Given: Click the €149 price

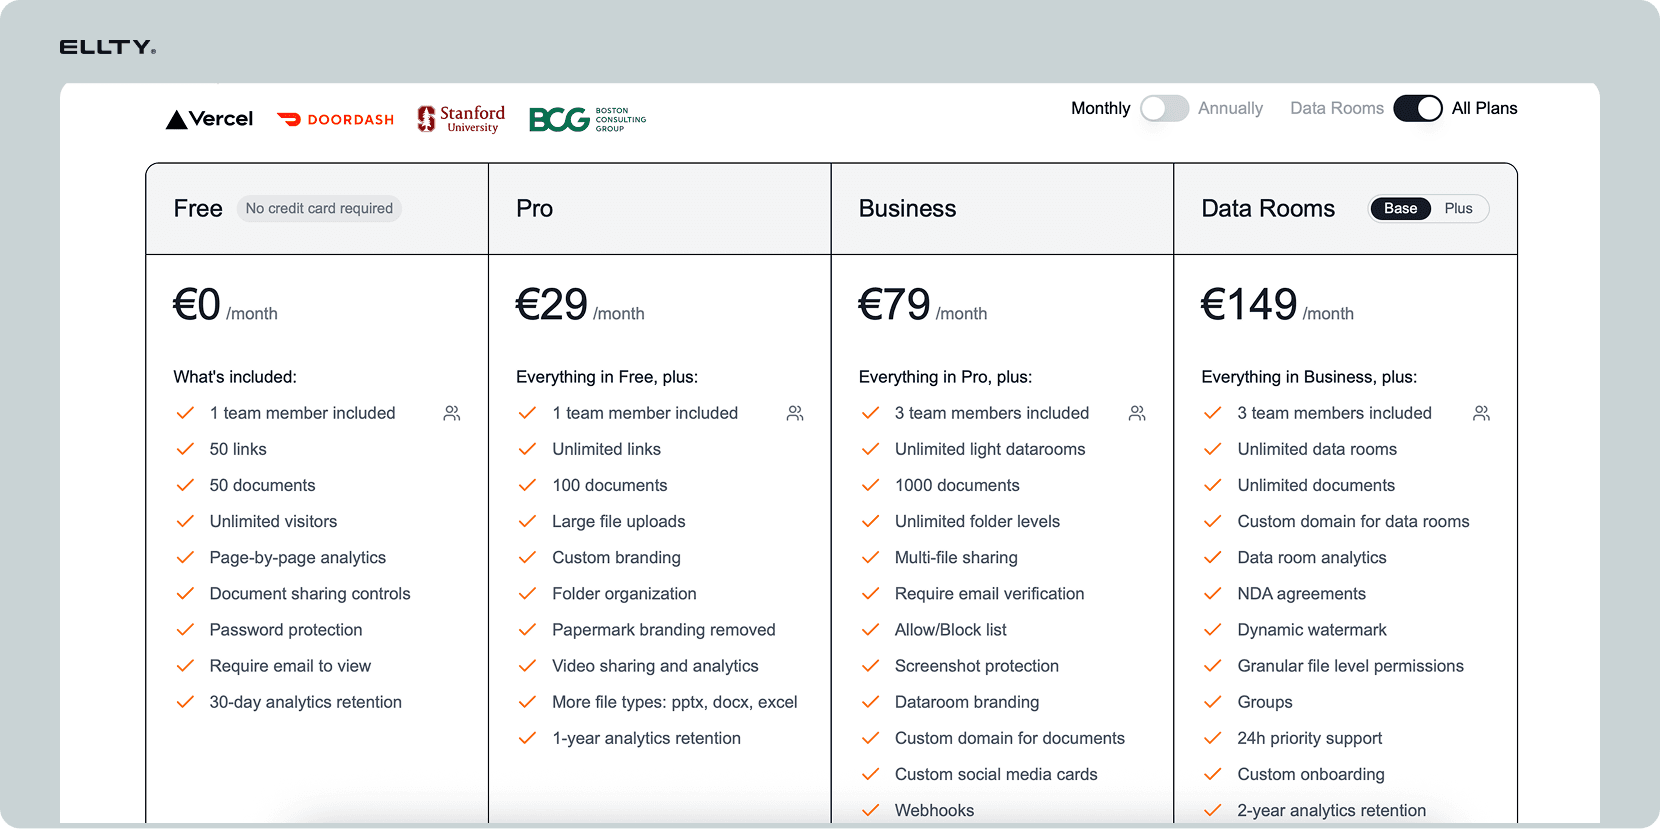Looking at the screenshot, I should (x=1249, y=304).
